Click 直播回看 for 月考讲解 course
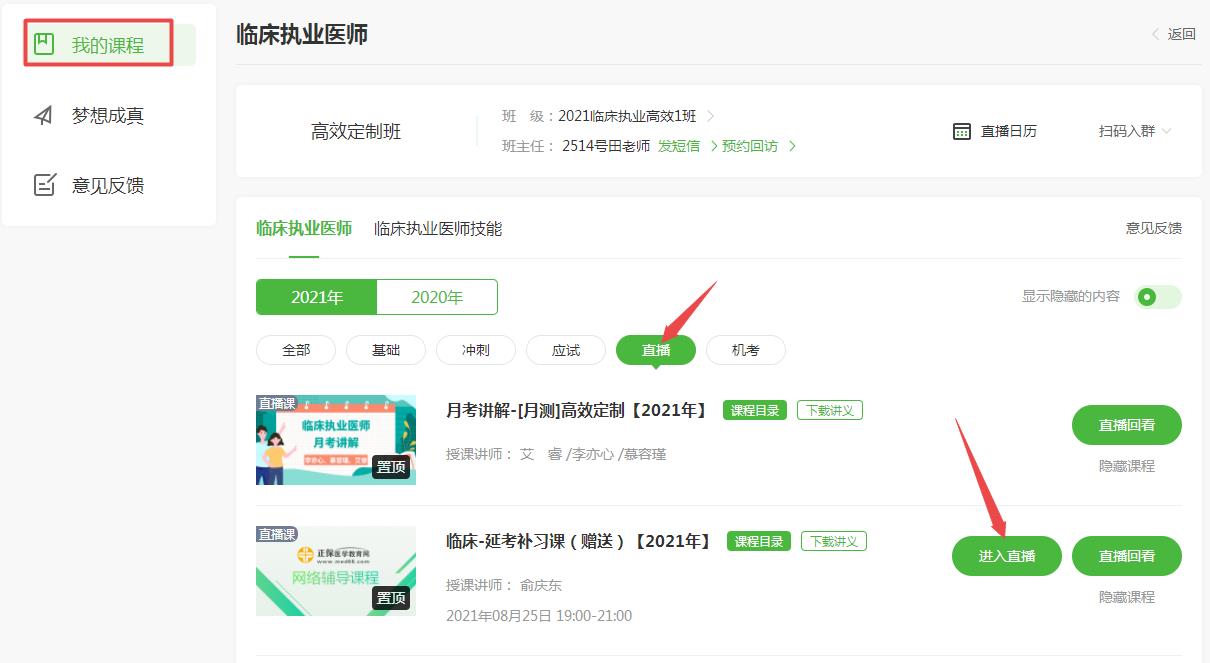Viewport: 1210px width, 663px height. click(x=1126, y=425)
